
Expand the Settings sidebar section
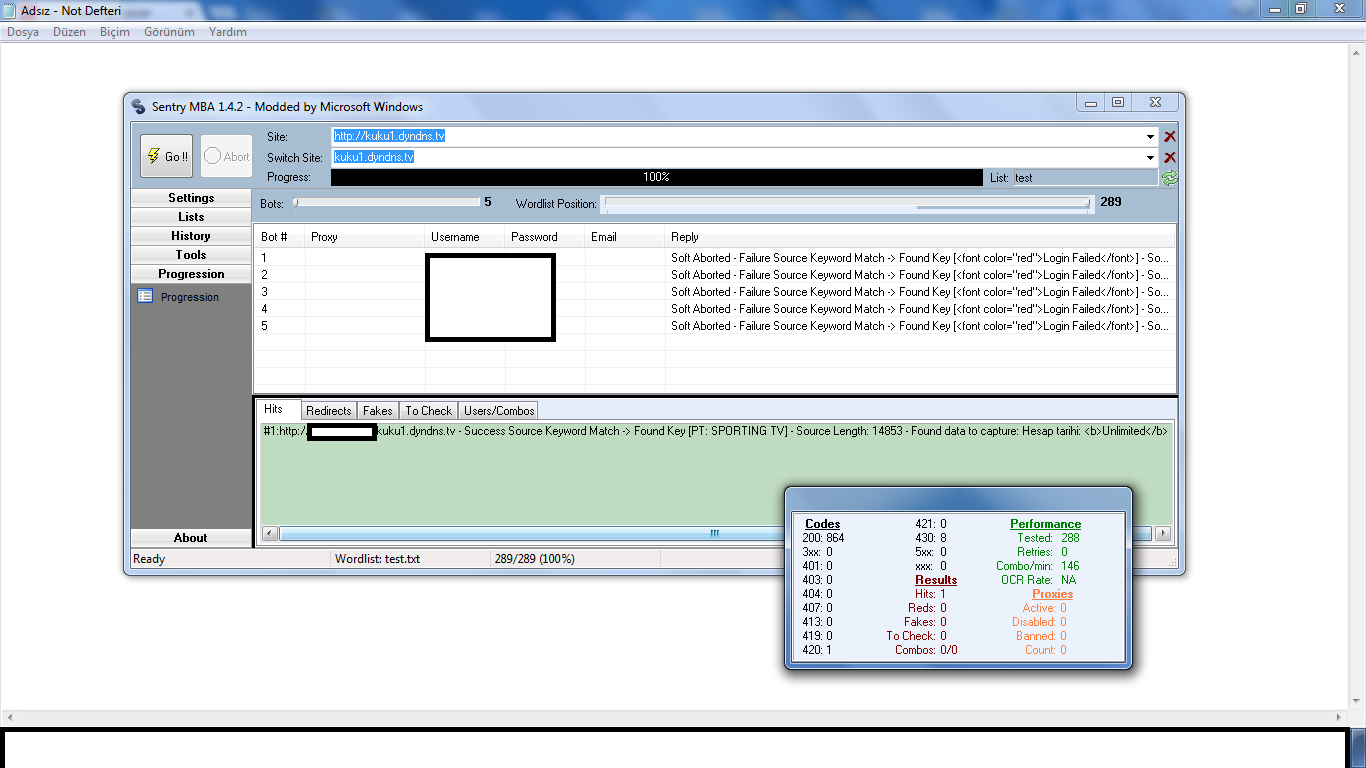[191, 198]
